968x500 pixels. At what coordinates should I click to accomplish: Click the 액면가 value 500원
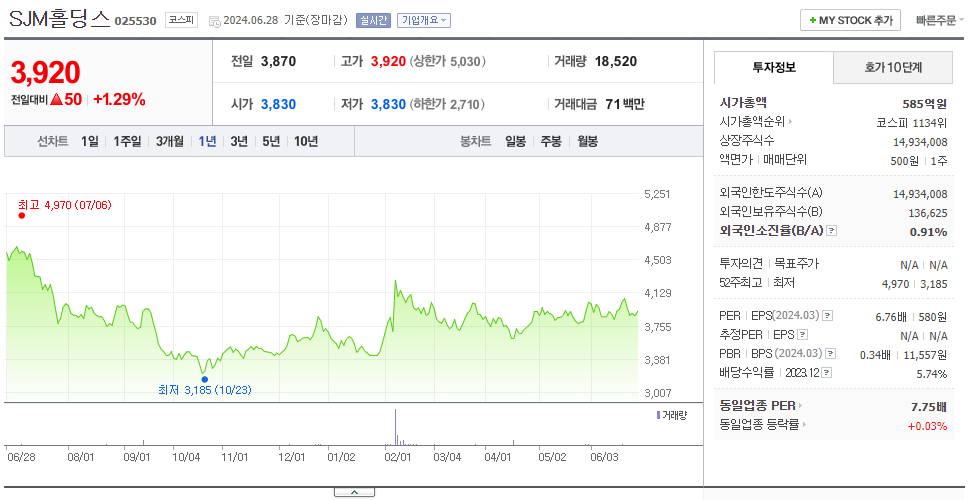(906, 160)
